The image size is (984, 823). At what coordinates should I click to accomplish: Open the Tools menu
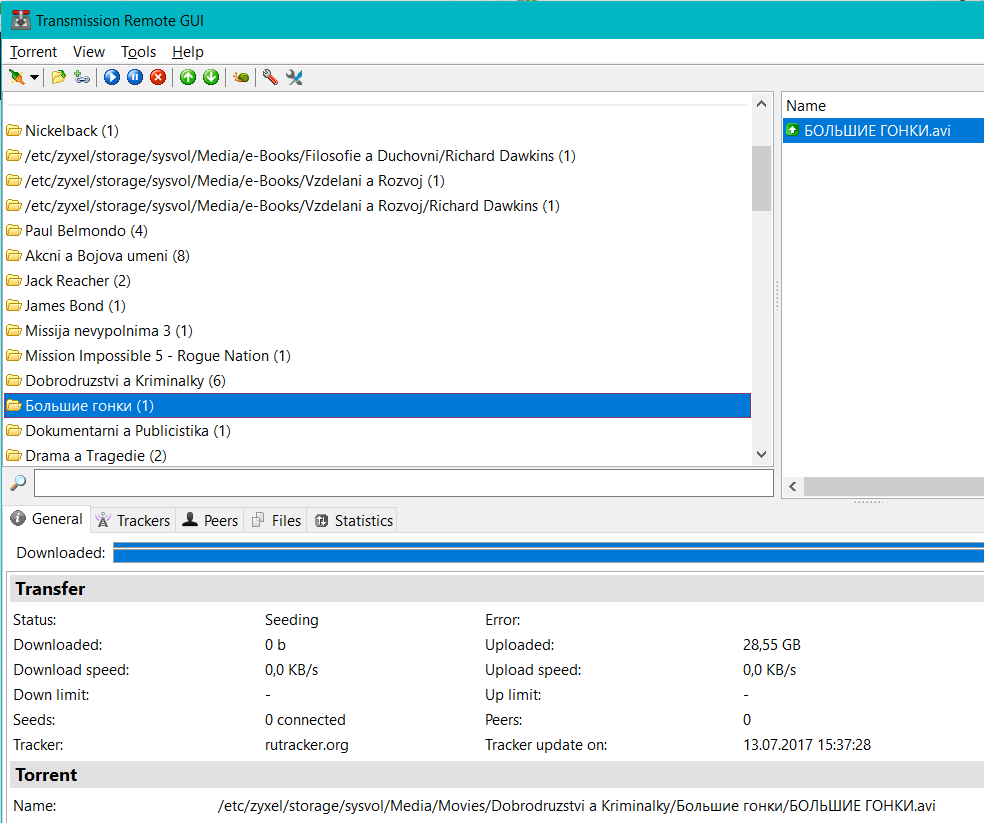click(x=138, y=51)
